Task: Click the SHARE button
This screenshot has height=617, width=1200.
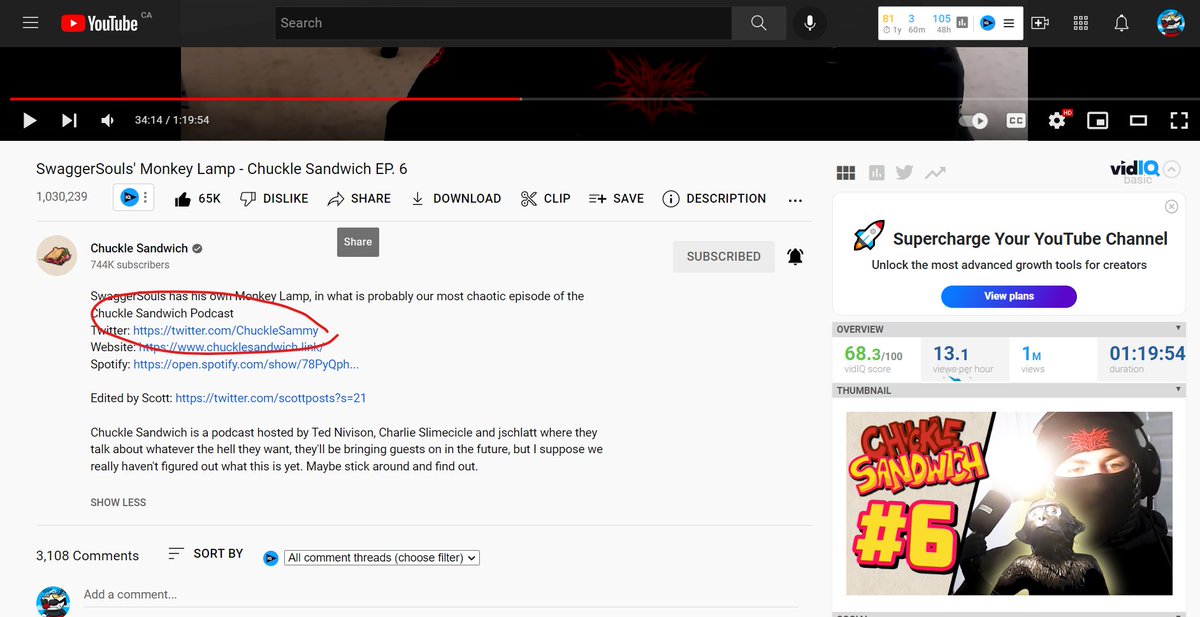Action: pos(359,199)
